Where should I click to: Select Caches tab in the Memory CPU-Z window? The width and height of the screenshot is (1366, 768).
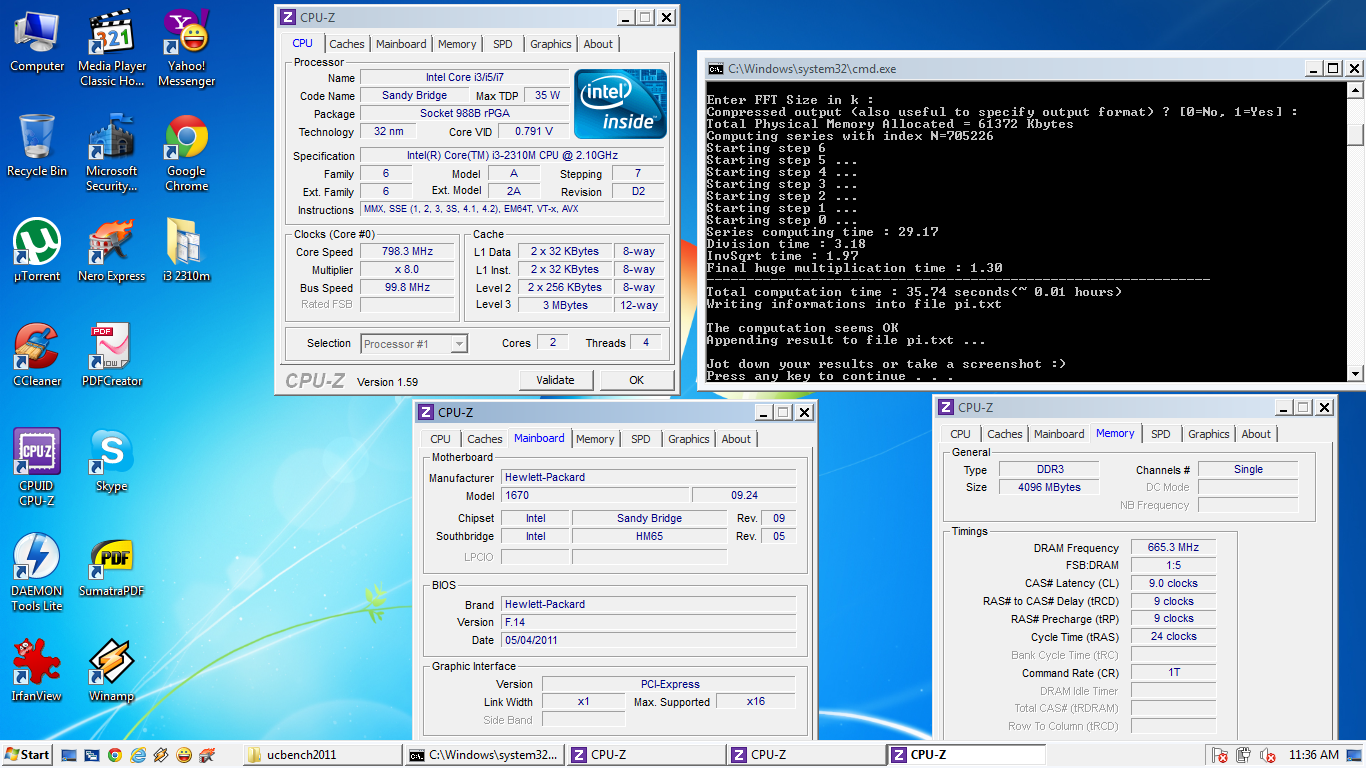[1005, 434]
